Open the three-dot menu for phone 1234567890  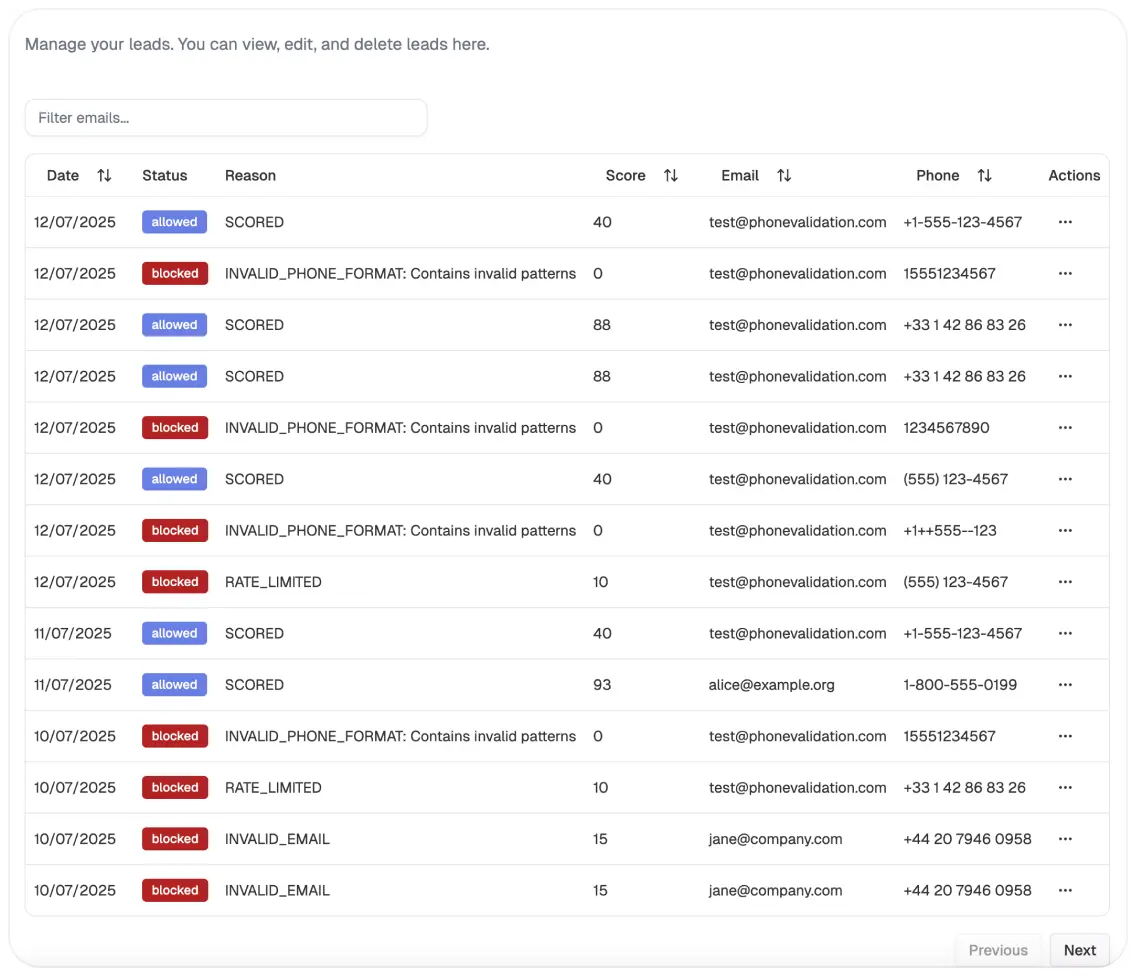pos(1065,427)
